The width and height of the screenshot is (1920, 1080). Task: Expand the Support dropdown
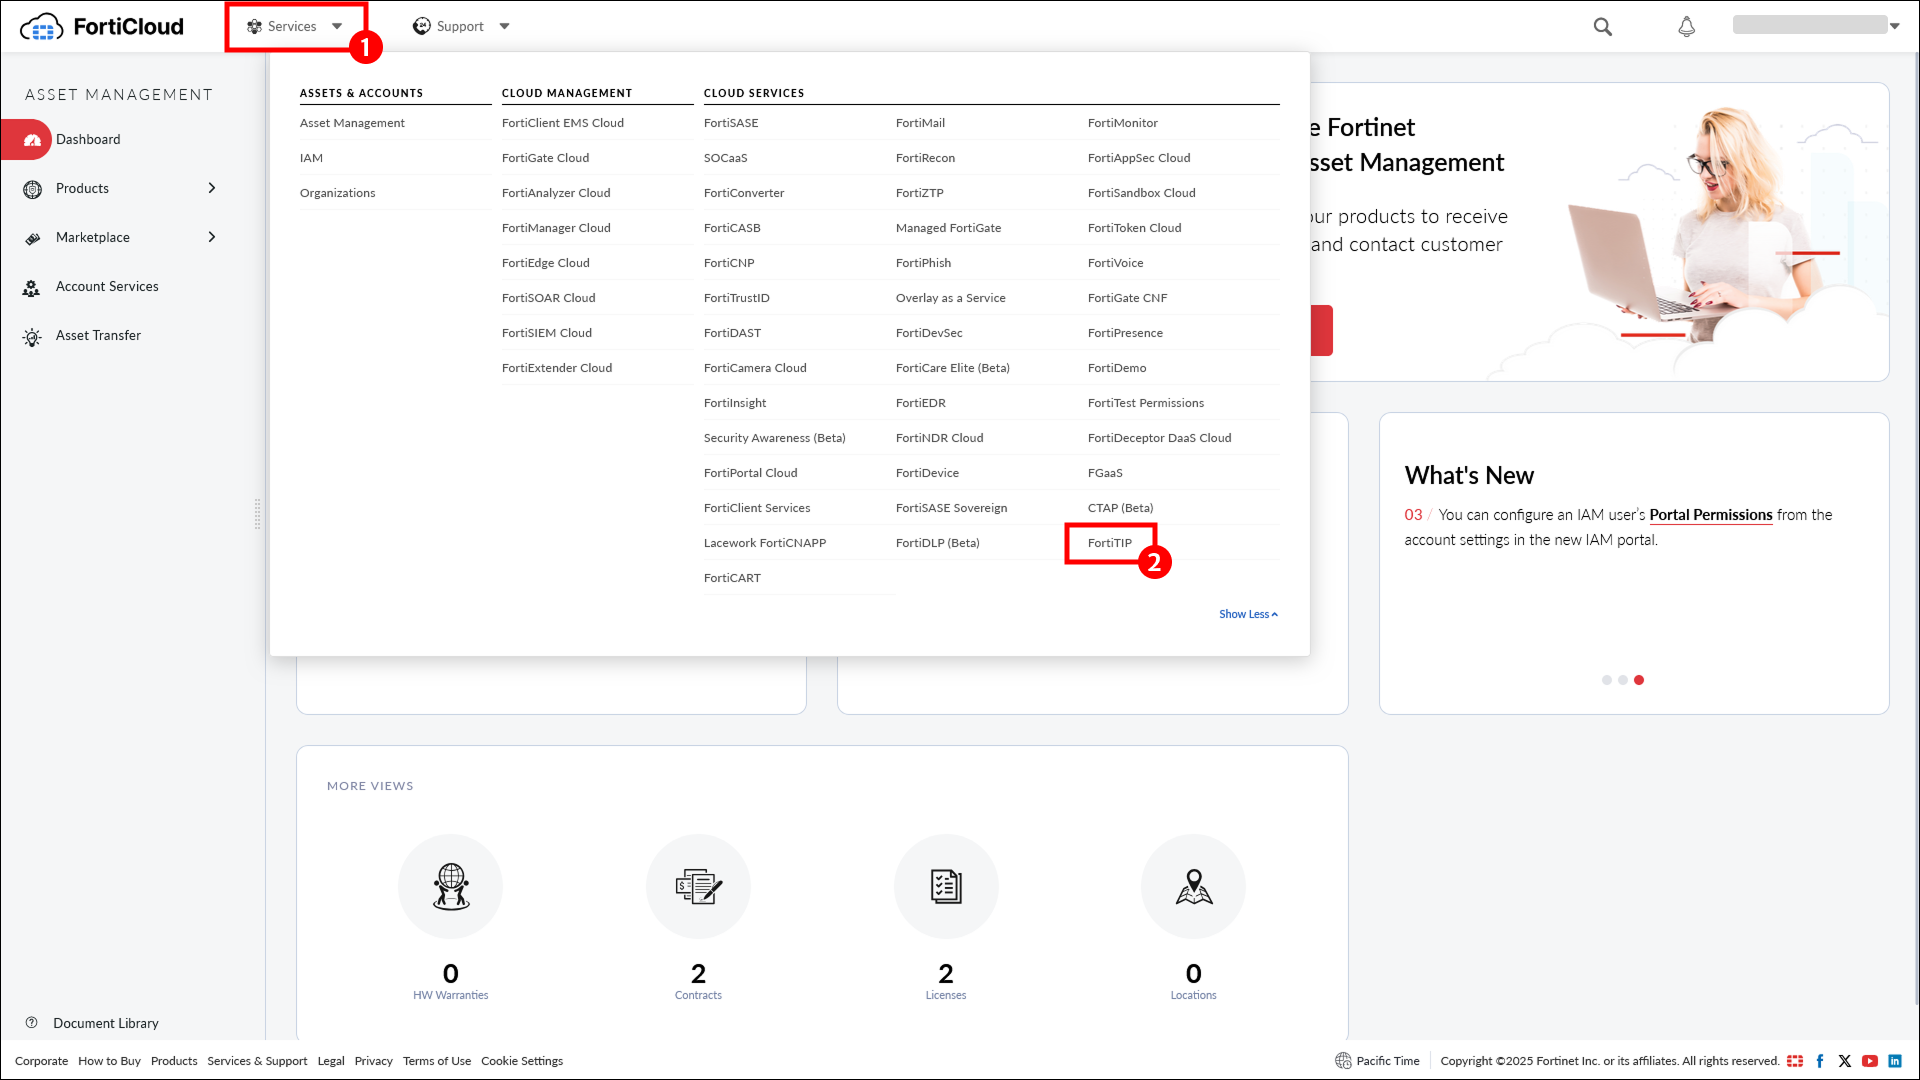pyautogui.click(x=461, y=27)
